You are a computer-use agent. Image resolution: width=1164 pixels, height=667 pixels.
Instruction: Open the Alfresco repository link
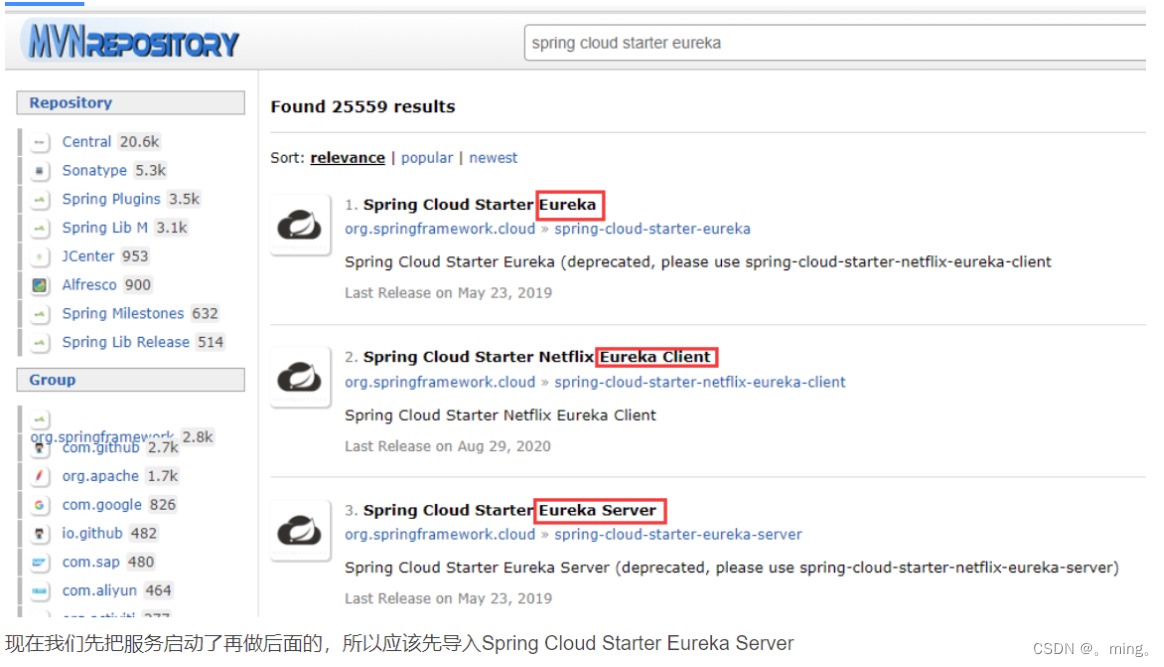point(90,285)
